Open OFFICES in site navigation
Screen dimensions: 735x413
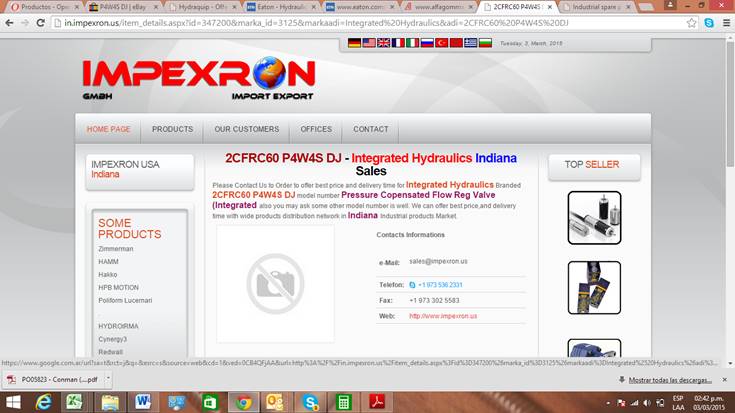316,129
